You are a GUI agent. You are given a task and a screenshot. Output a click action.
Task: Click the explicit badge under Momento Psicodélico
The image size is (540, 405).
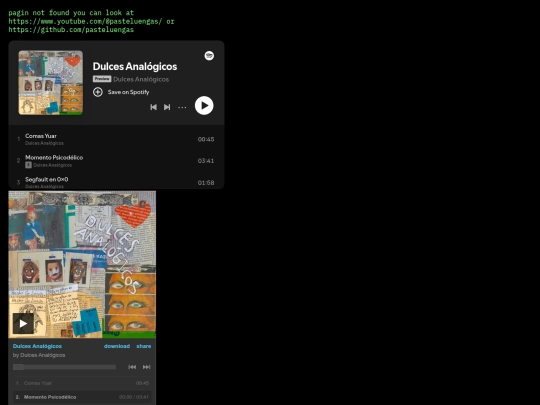[x=28, y=165]
